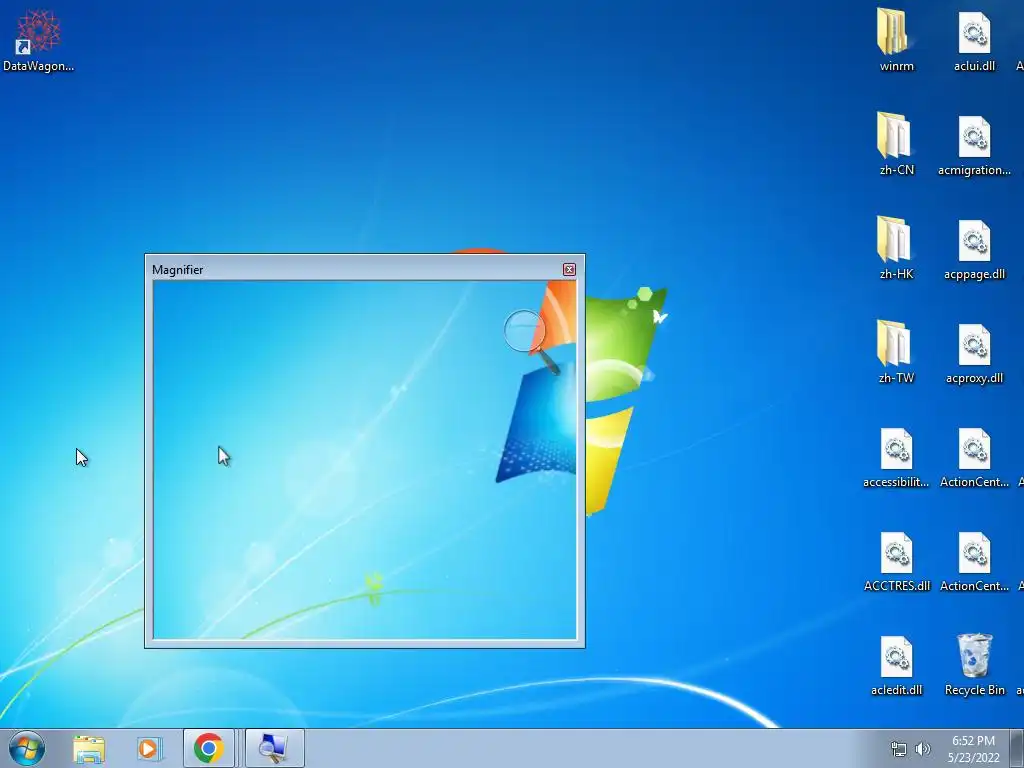Open the network tray icon
Screen dimensions: 1024x768
[899, 750]
